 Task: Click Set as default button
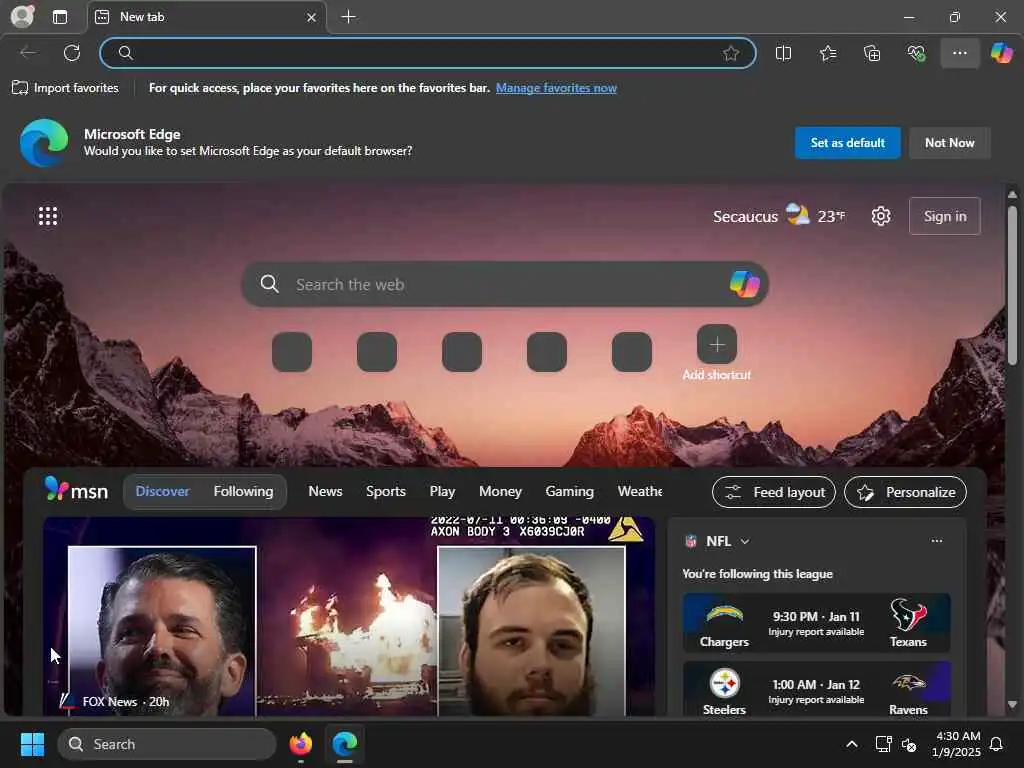pyautogui.click(x=847, y=142)
